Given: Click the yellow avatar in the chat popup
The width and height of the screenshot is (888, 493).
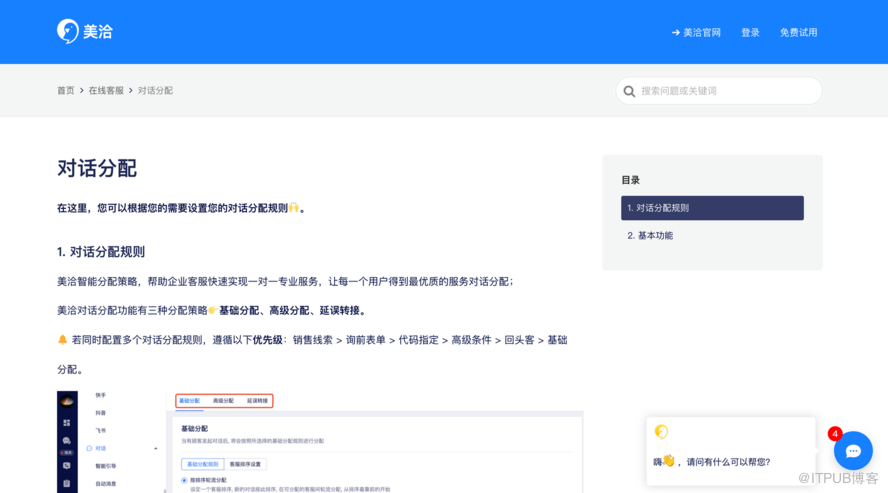Looking at the screenshot, I should click(x=661, y=432).
